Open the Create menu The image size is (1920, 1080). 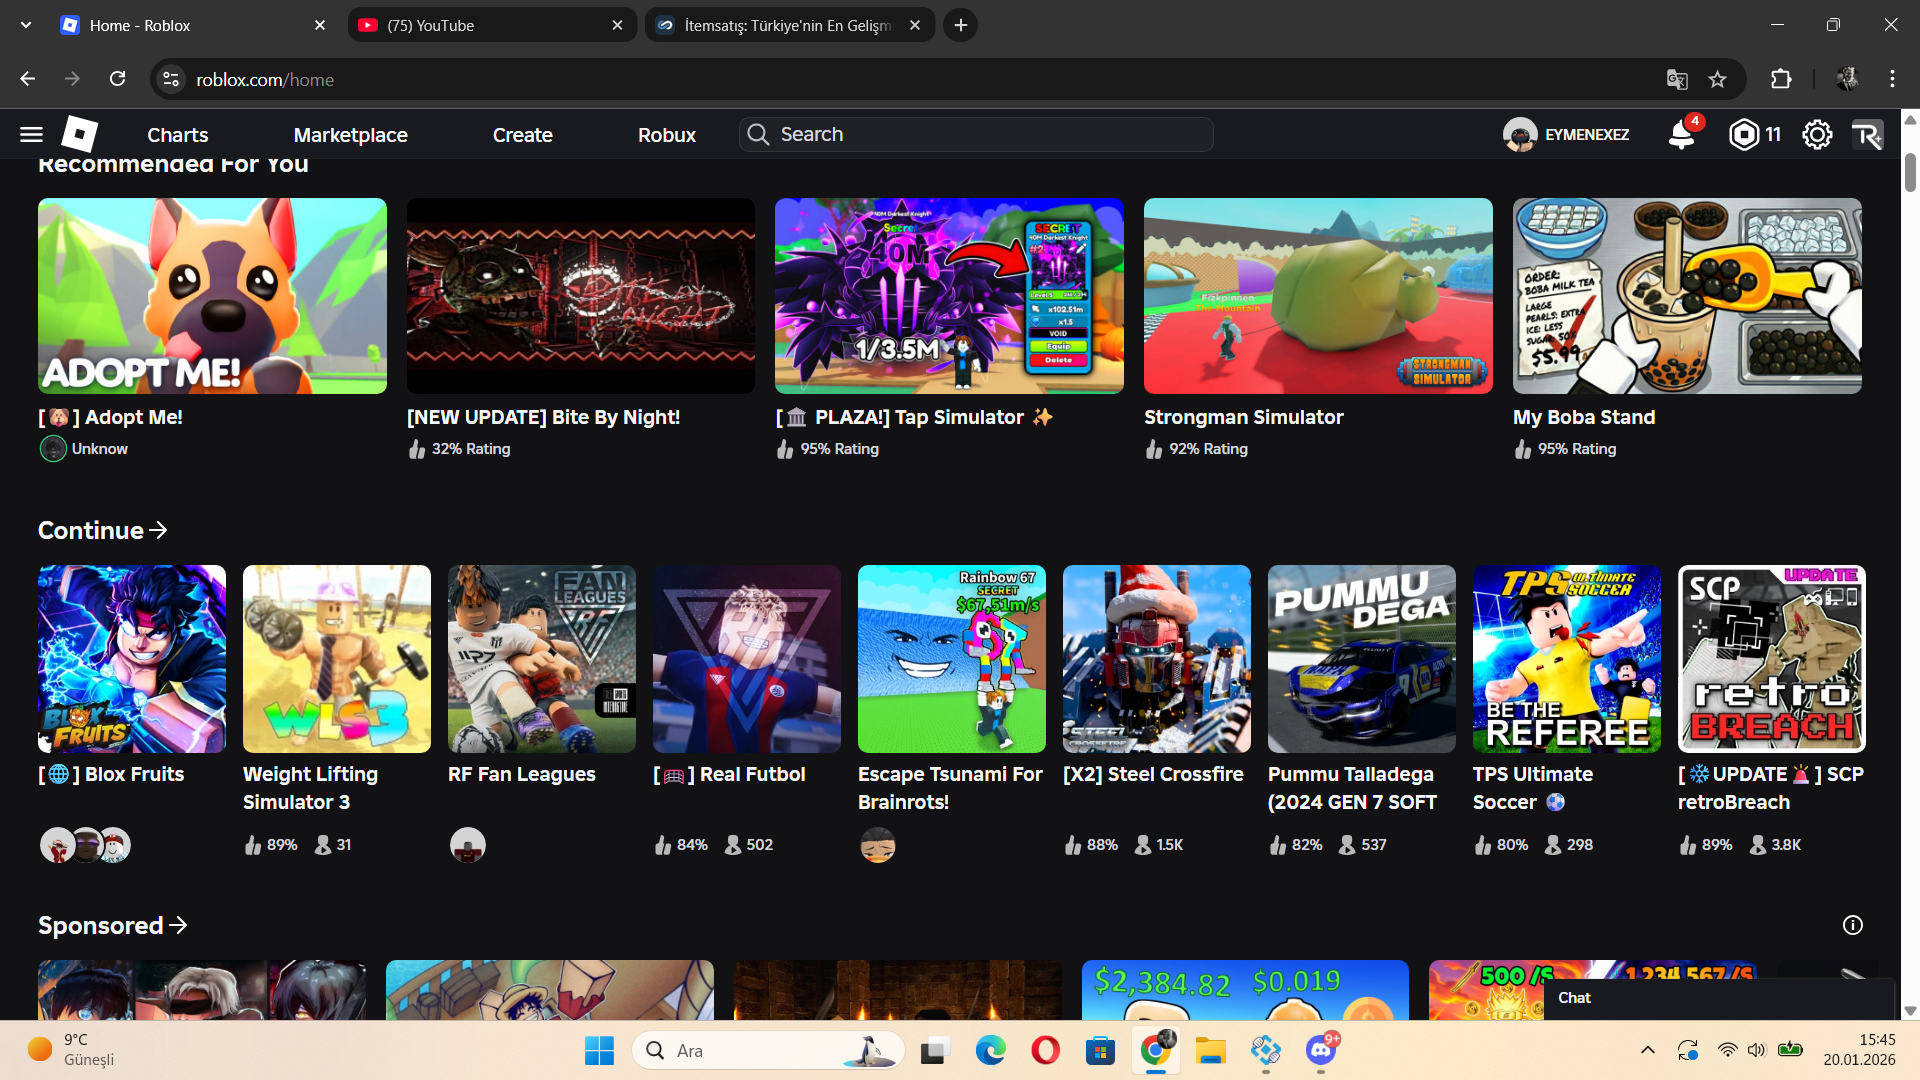coord(523,135)
